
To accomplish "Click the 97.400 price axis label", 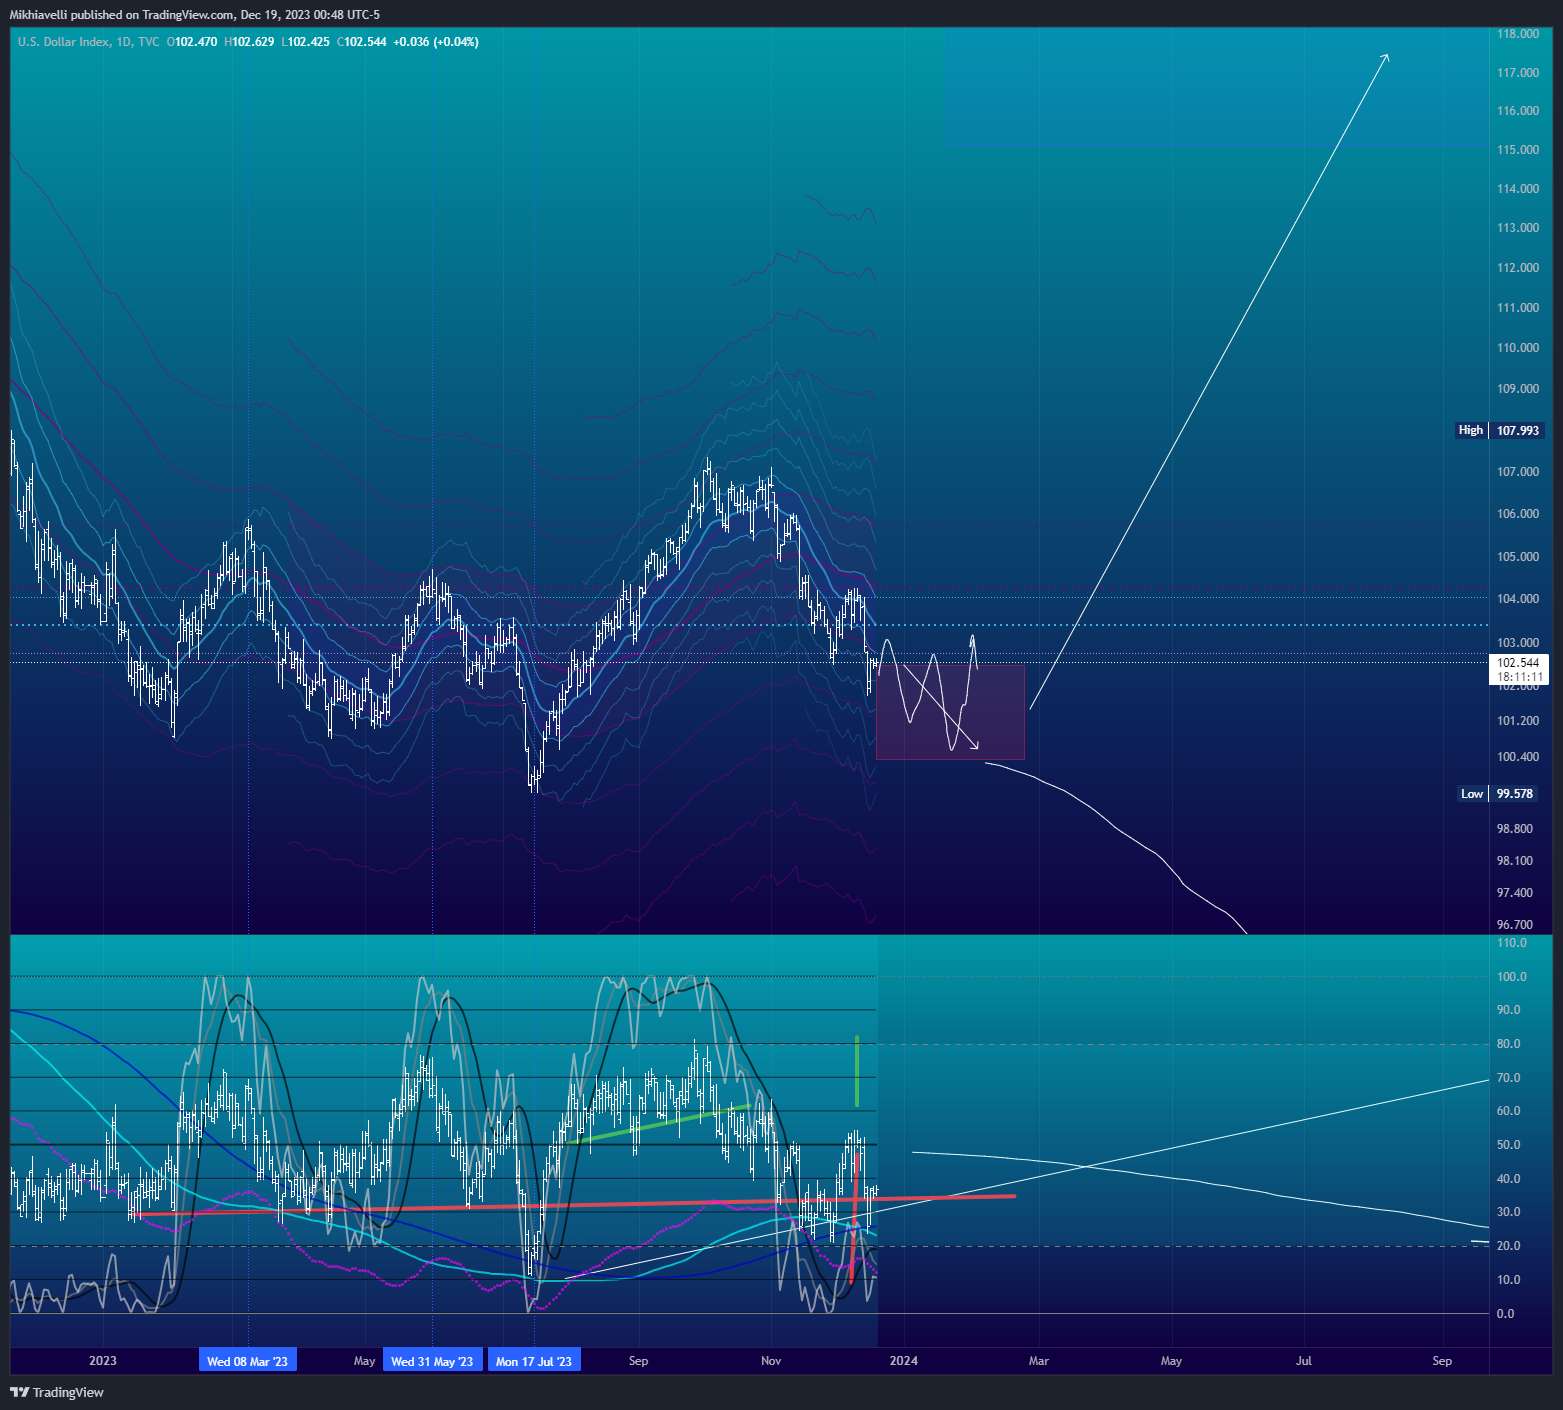I will pos(1515,893).
